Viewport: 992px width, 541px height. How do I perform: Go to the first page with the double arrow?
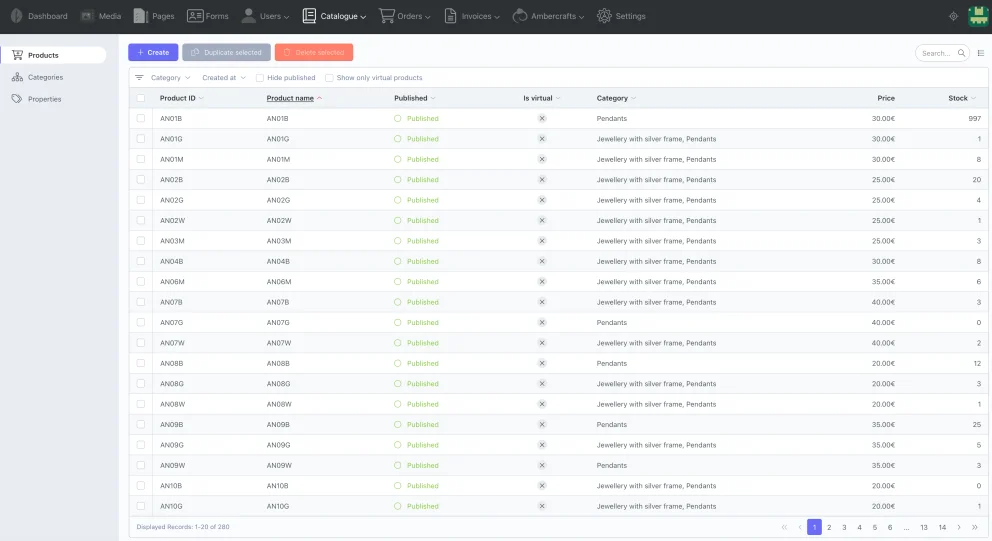784,527
